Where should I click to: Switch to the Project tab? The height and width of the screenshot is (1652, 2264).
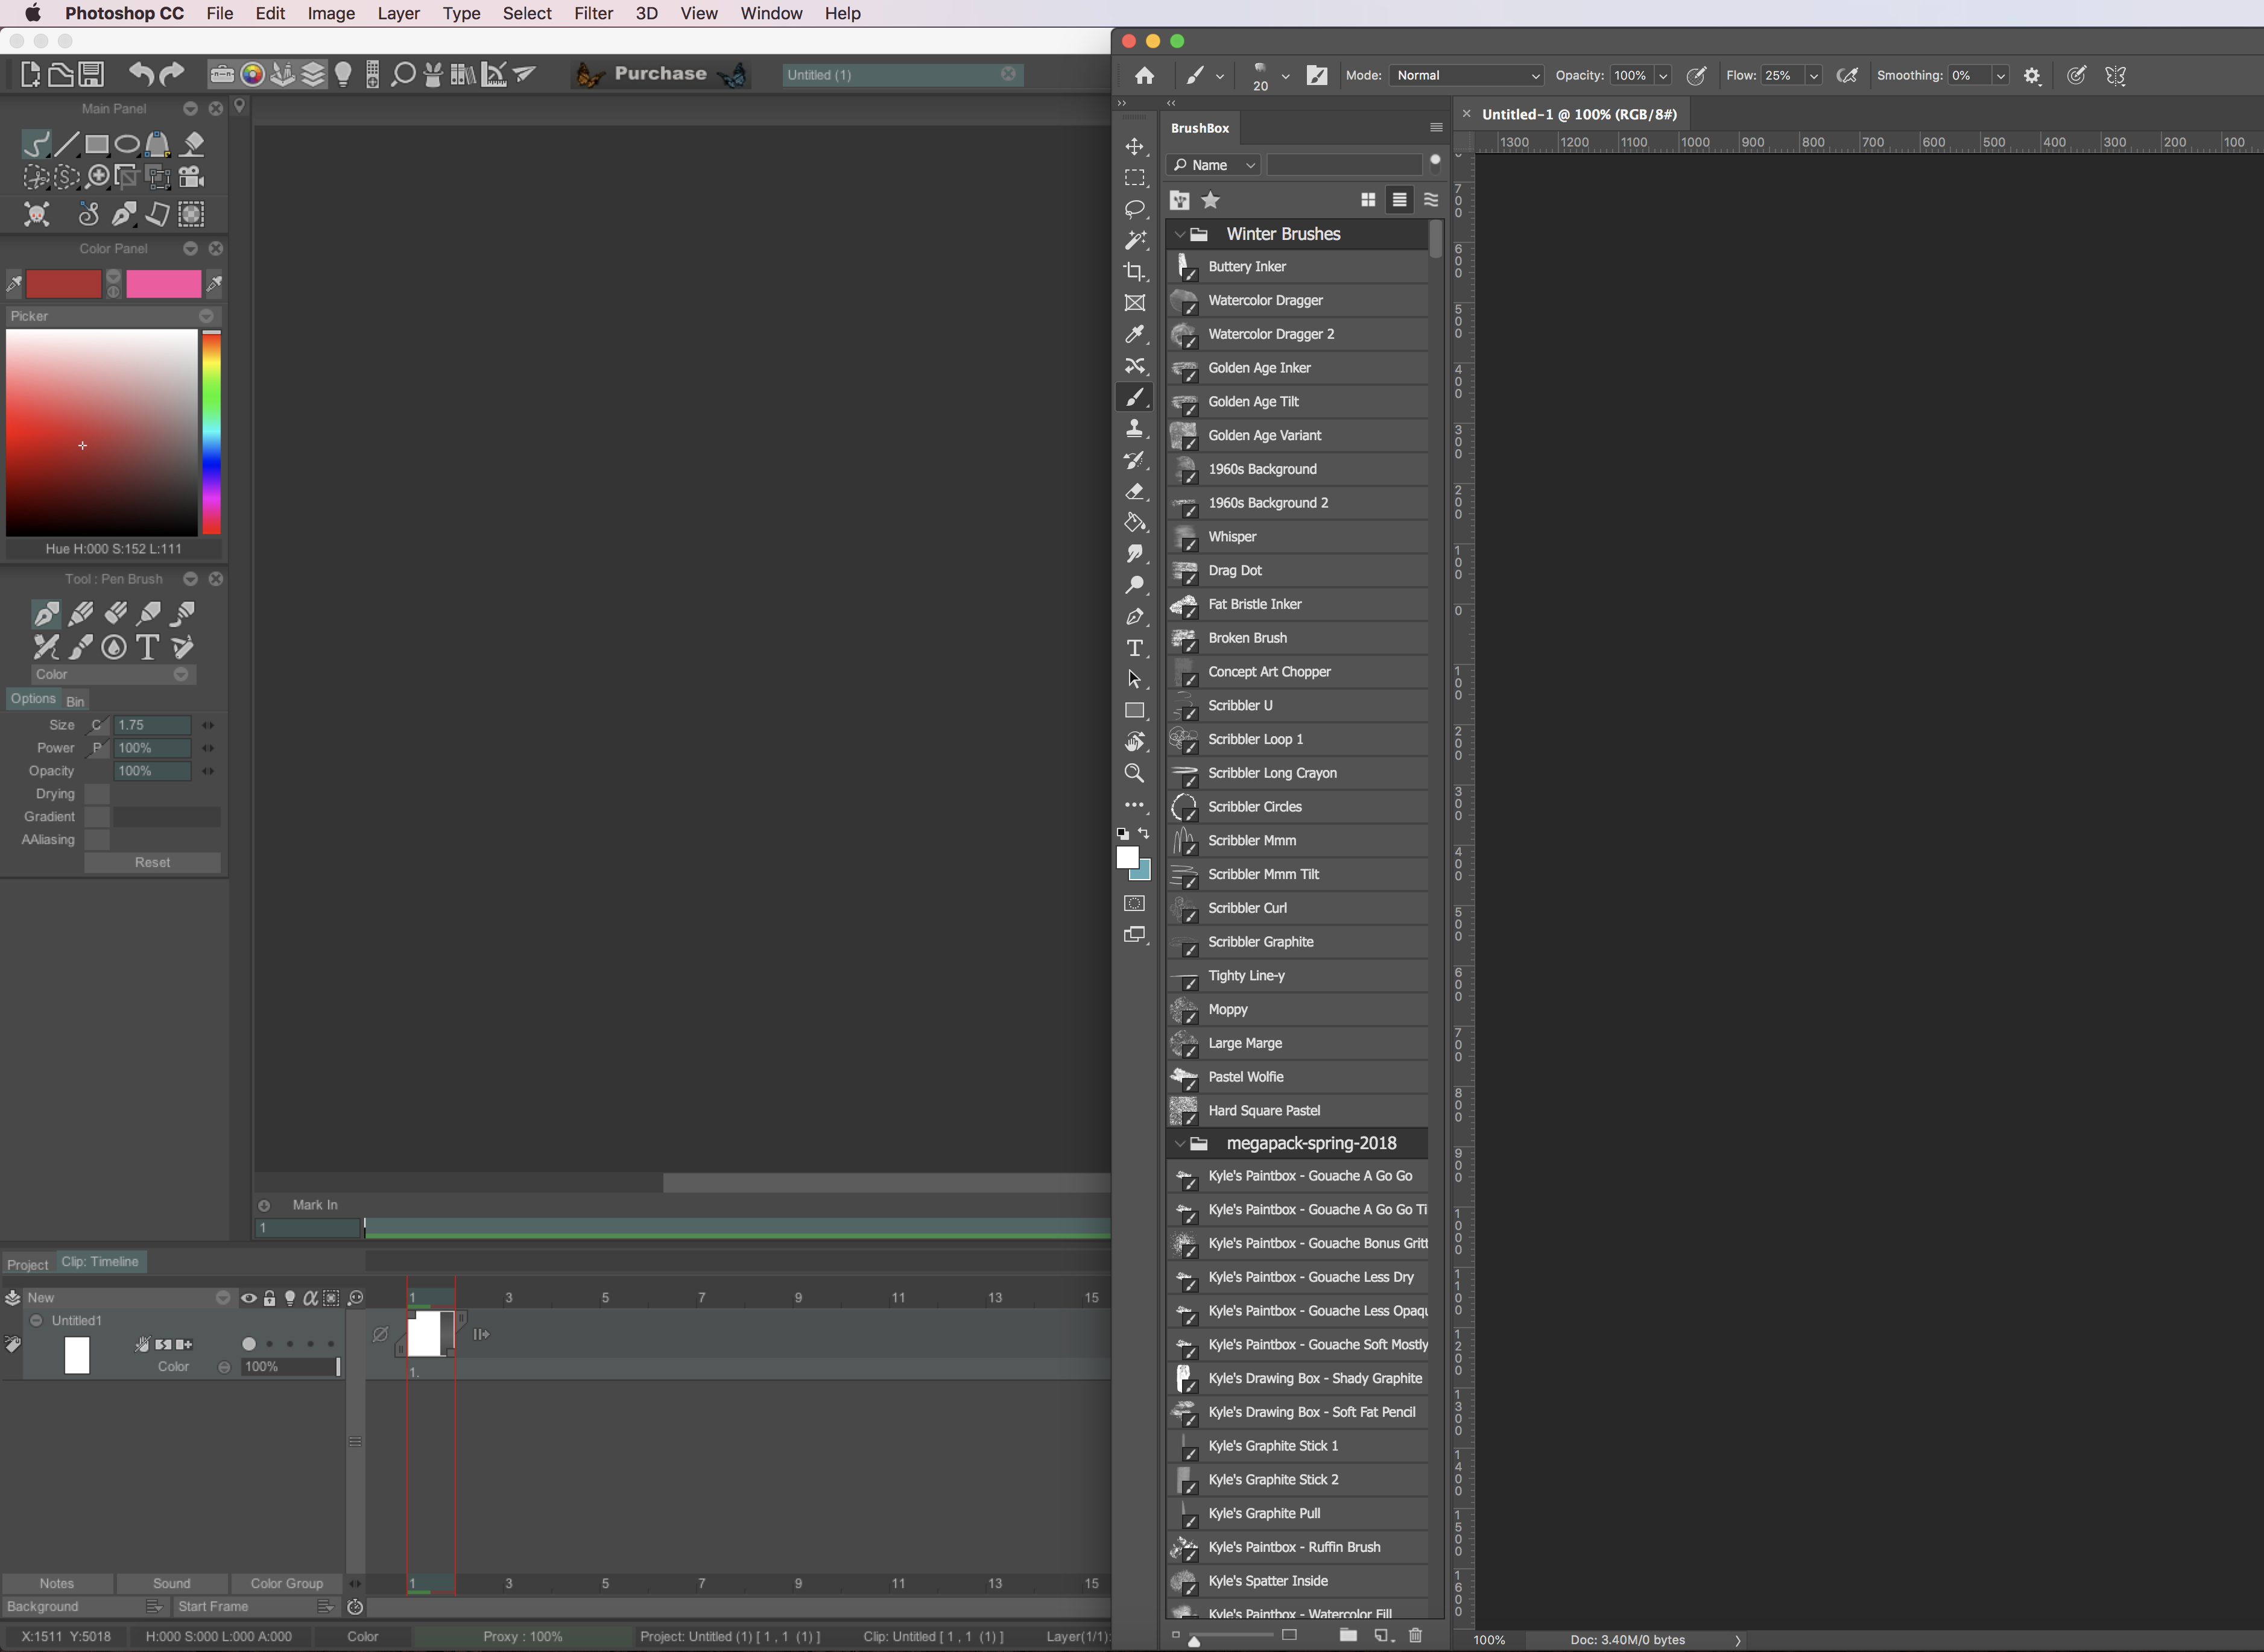27,1264
